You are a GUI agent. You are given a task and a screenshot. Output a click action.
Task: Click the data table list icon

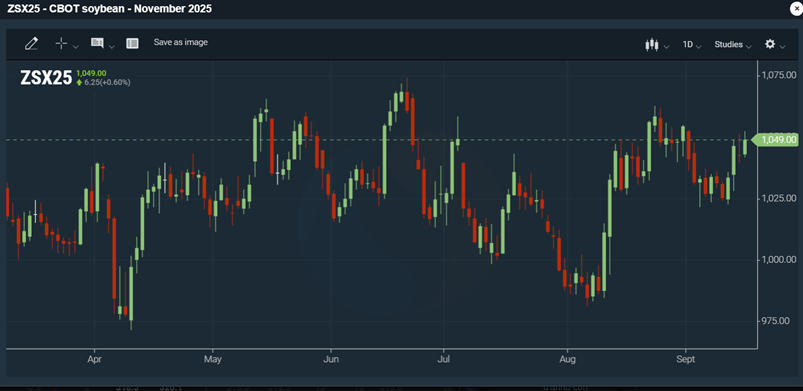pos(132,44)
